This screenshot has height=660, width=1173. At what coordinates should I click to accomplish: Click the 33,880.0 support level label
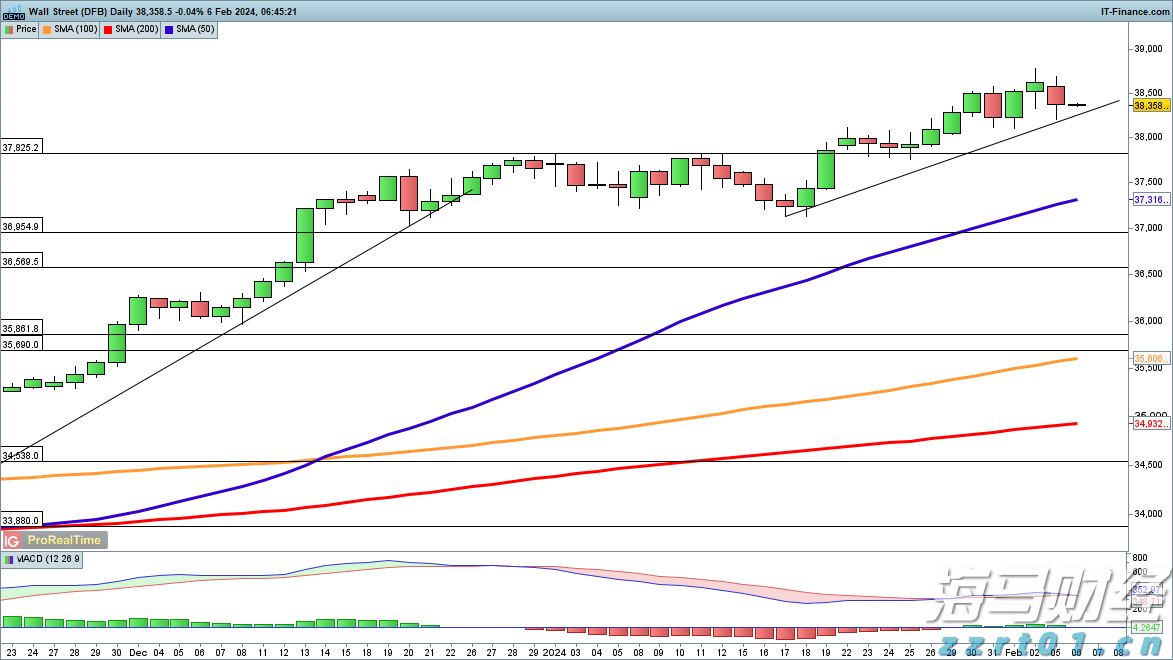point(21,520)
